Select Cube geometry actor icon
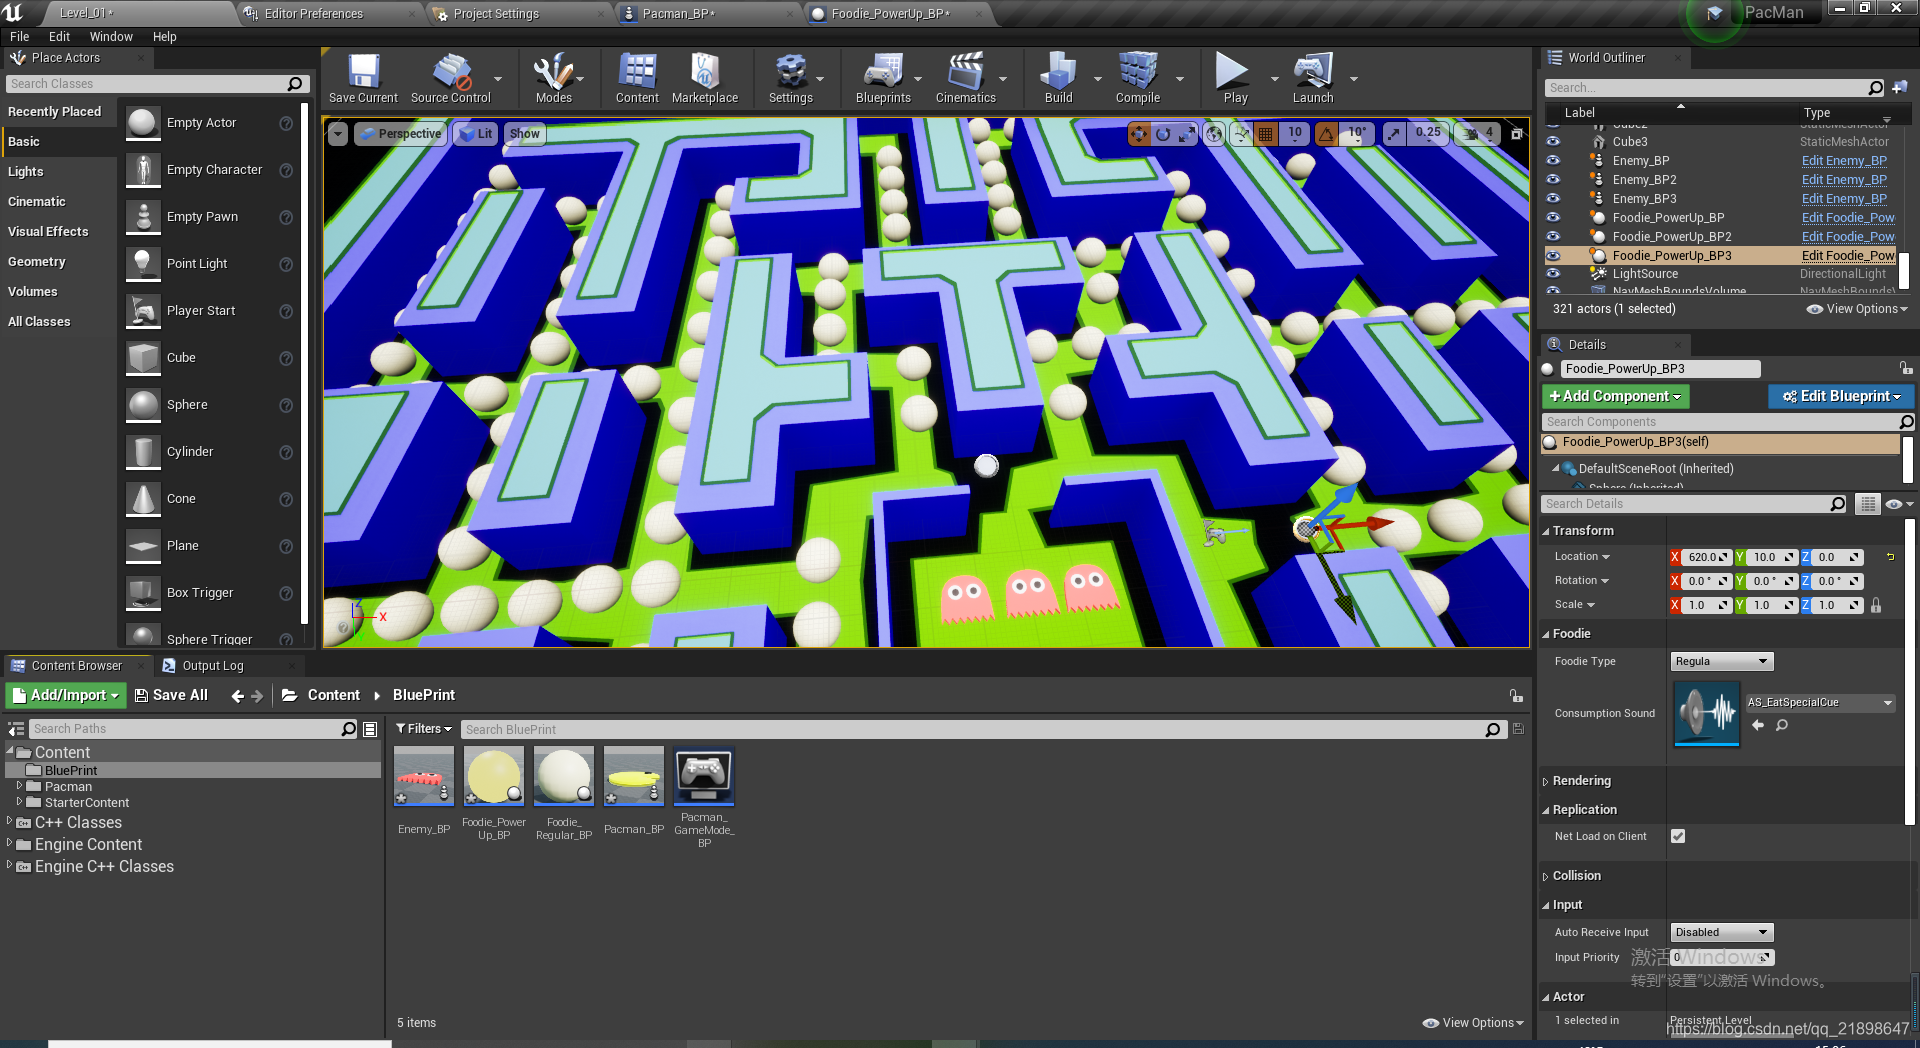Viewport: 1920px width, 1048px height. (143, 358)
